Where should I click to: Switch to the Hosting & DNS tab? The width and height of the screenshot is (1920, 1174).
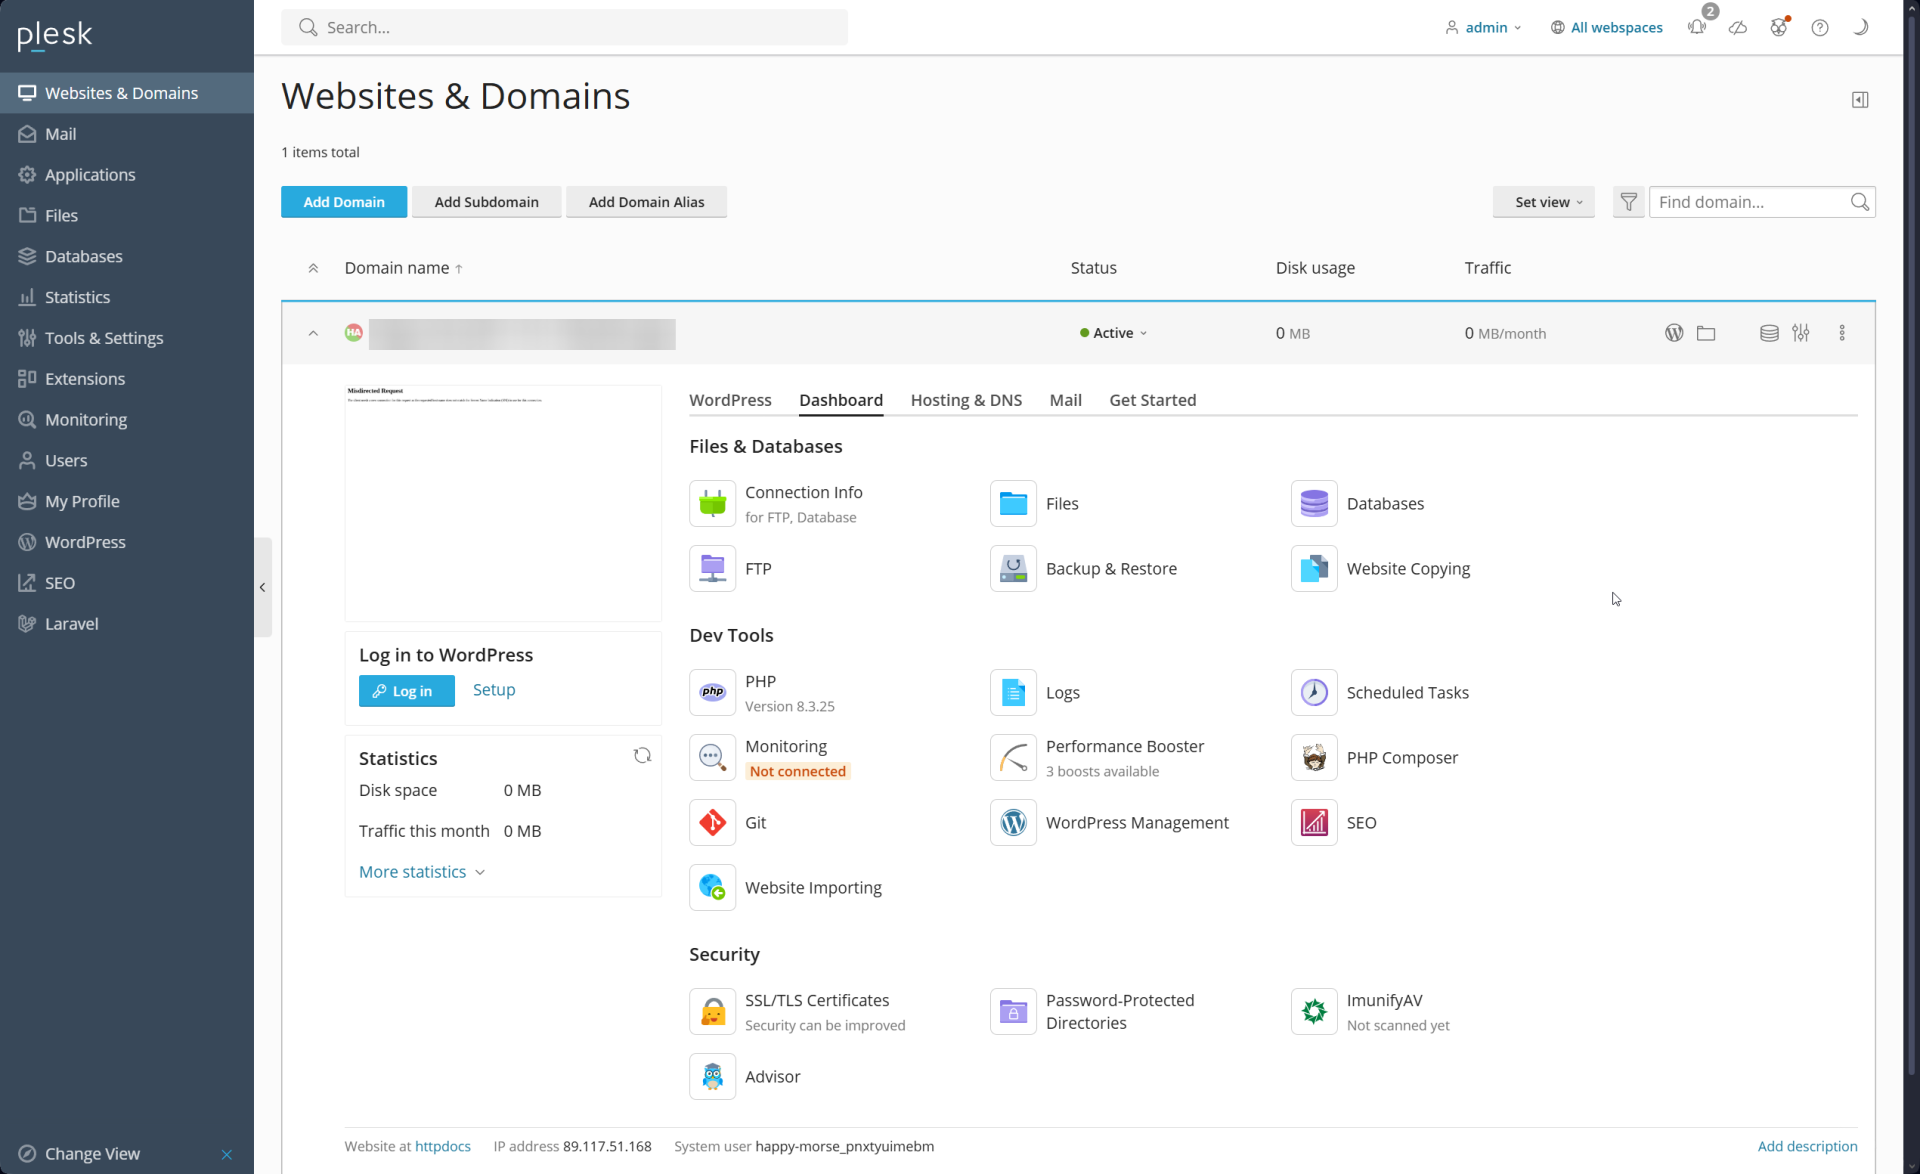[x=966, y=400]
